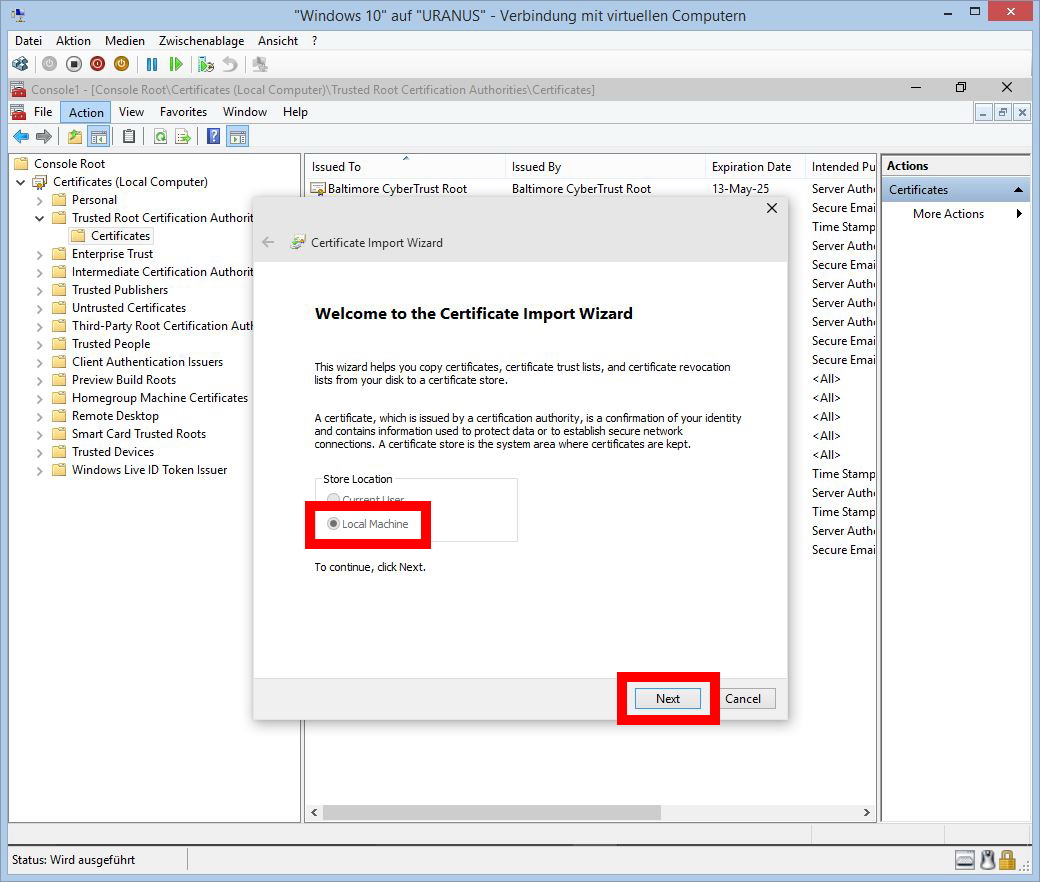Expand the Enterprise Trust tree node
Viewport: 1040px width, 882px height.
tap(40, 254)
